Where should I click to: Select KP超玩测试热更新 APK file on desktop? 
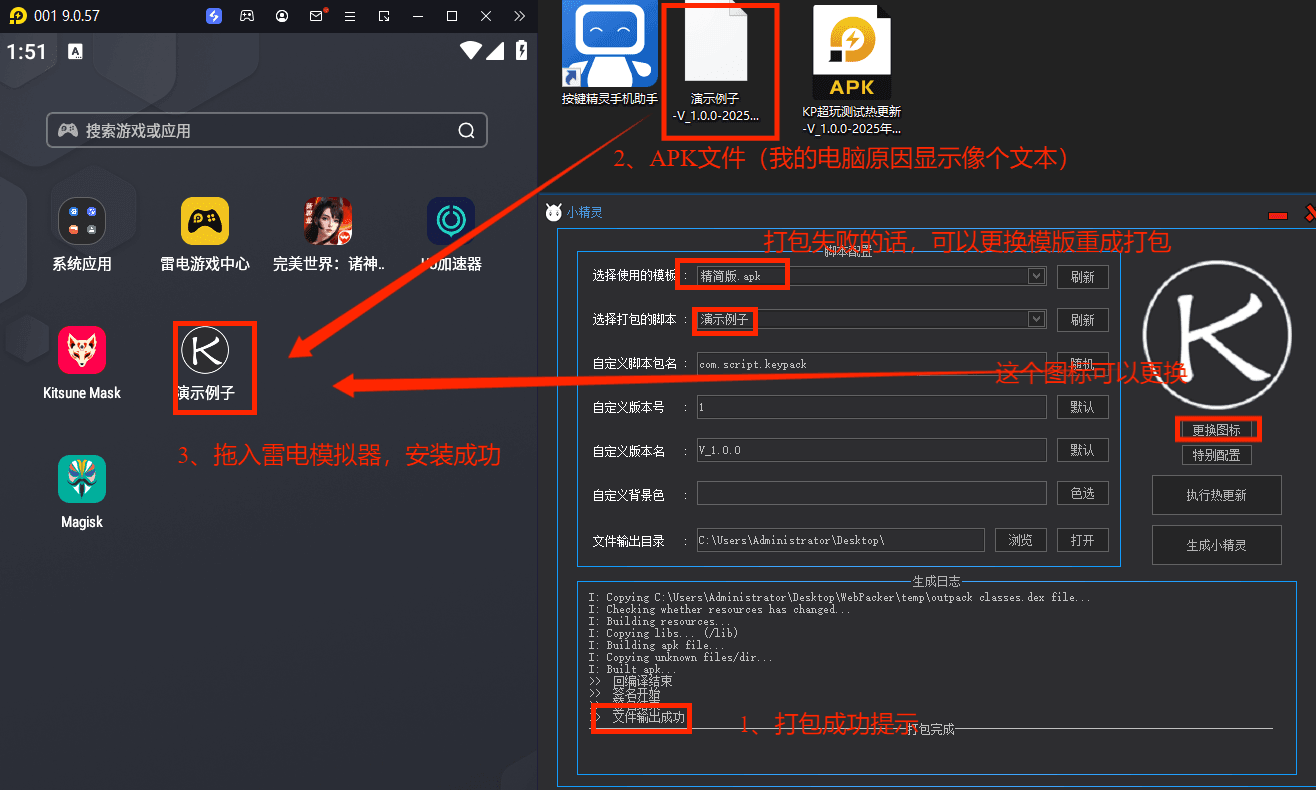pyautogui.click(x=851, y=70)
